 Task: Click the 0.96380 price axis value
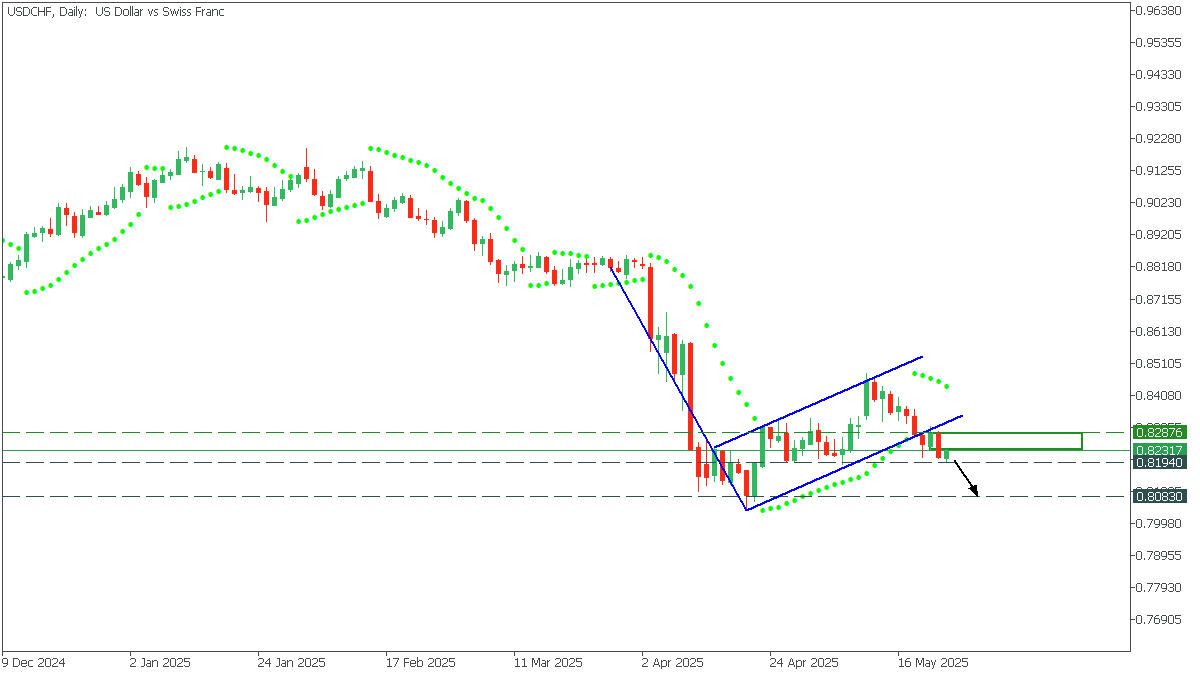[1161, 11]
